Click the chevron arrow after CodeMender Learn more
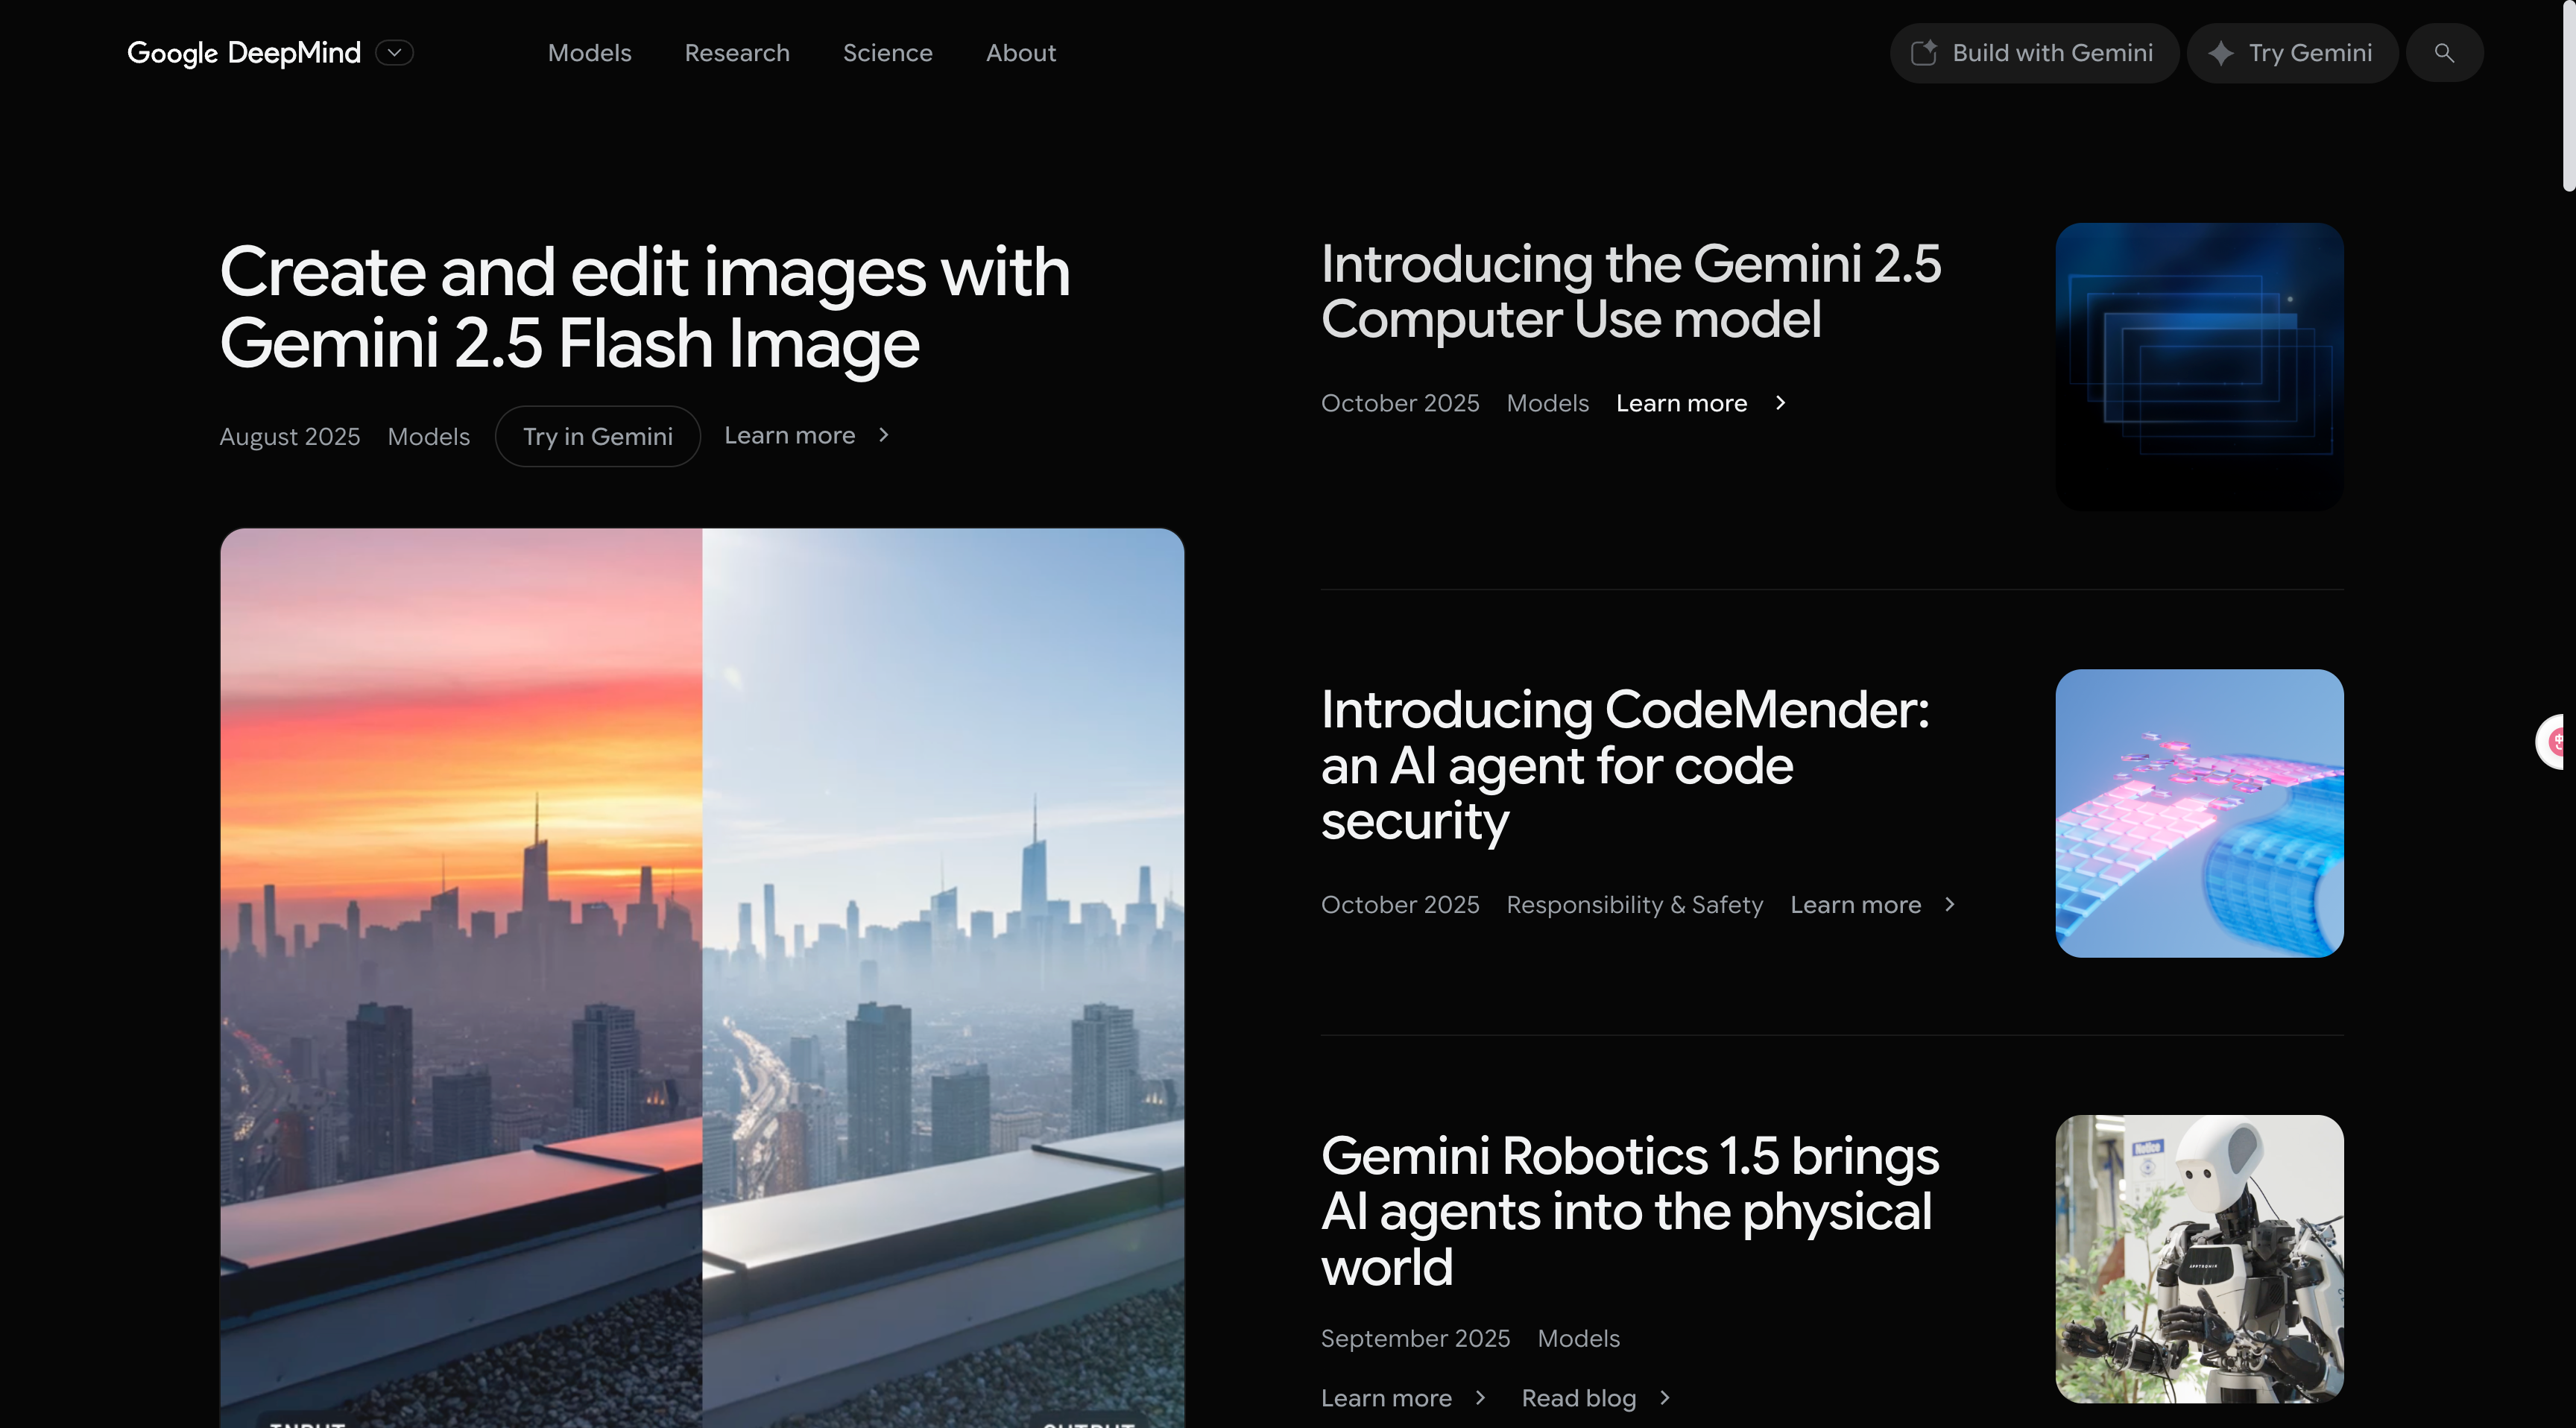This screenshot has height=1428, width=2576. coord(1950,904)
